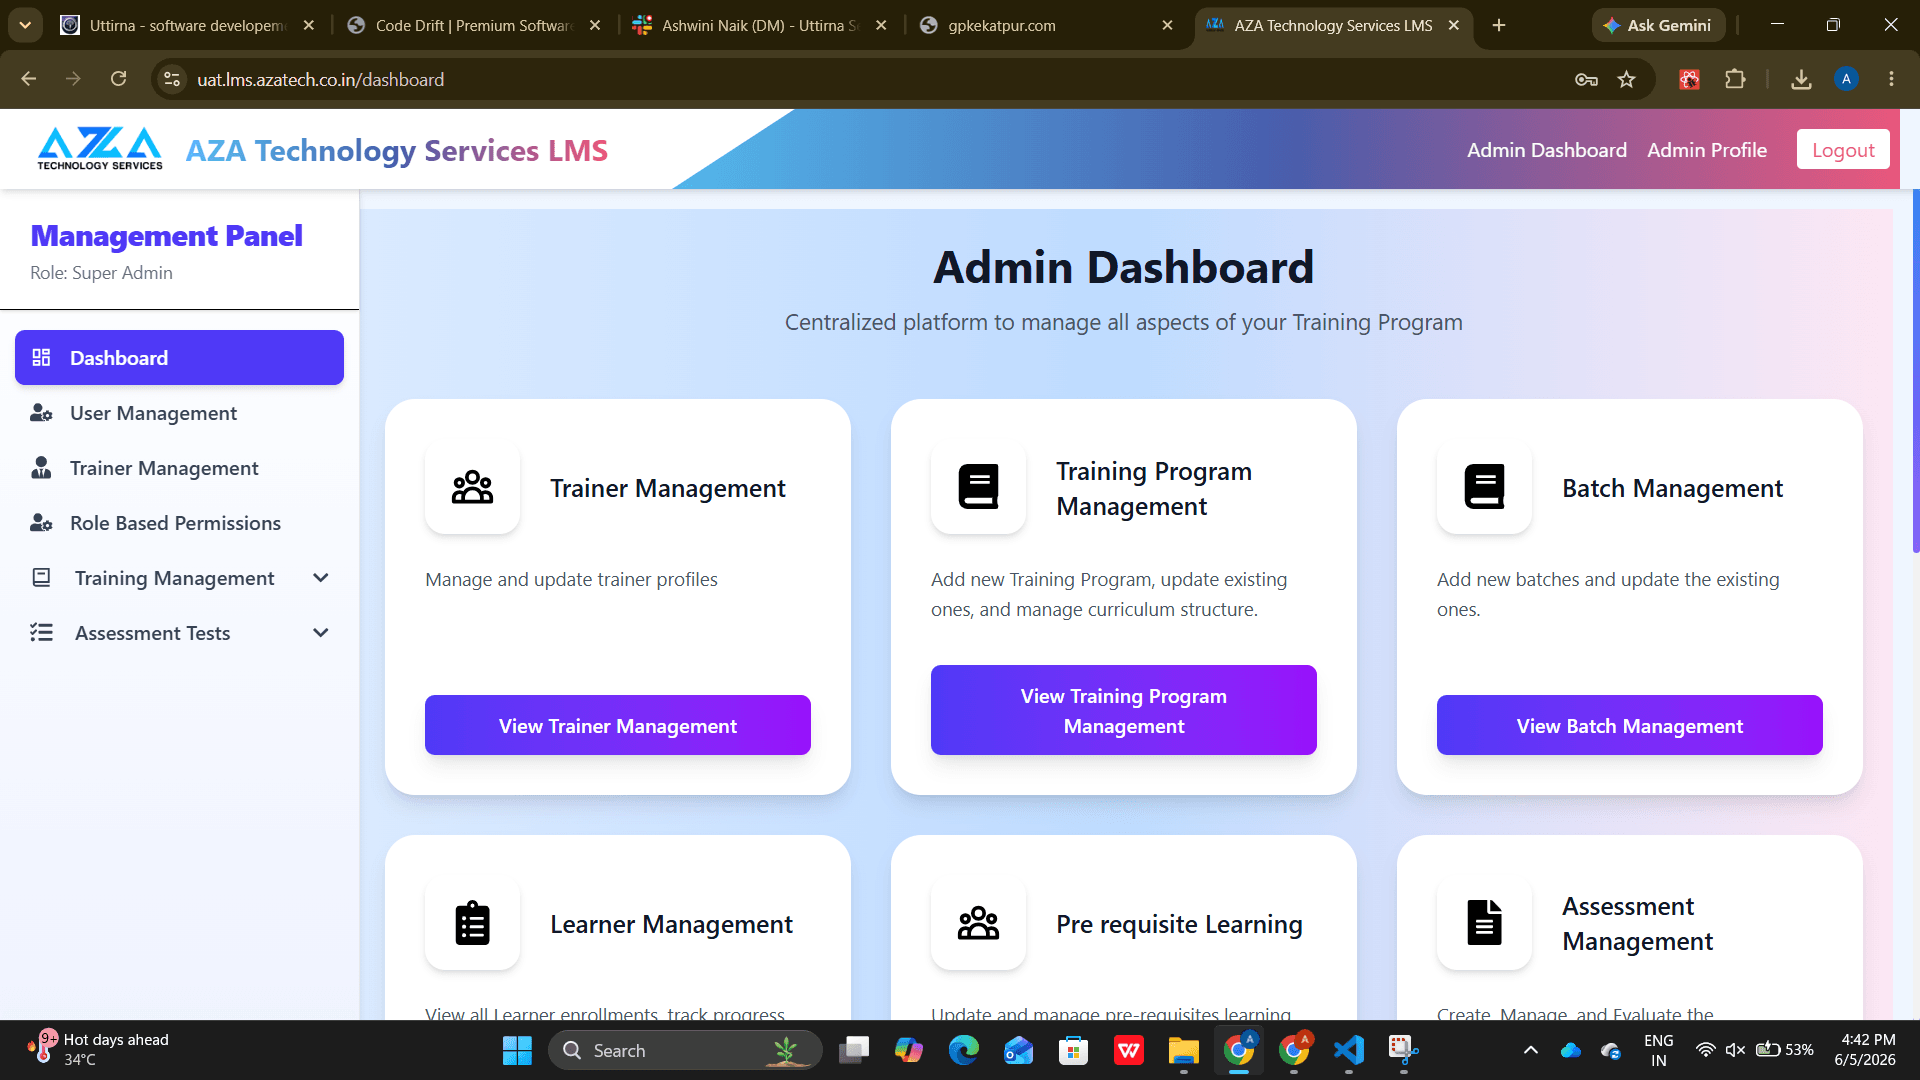Open Microsoft Edge from taskbar
Image resolution: width=1920 pixels, height=1080 pixels.
pos(963,1050)
